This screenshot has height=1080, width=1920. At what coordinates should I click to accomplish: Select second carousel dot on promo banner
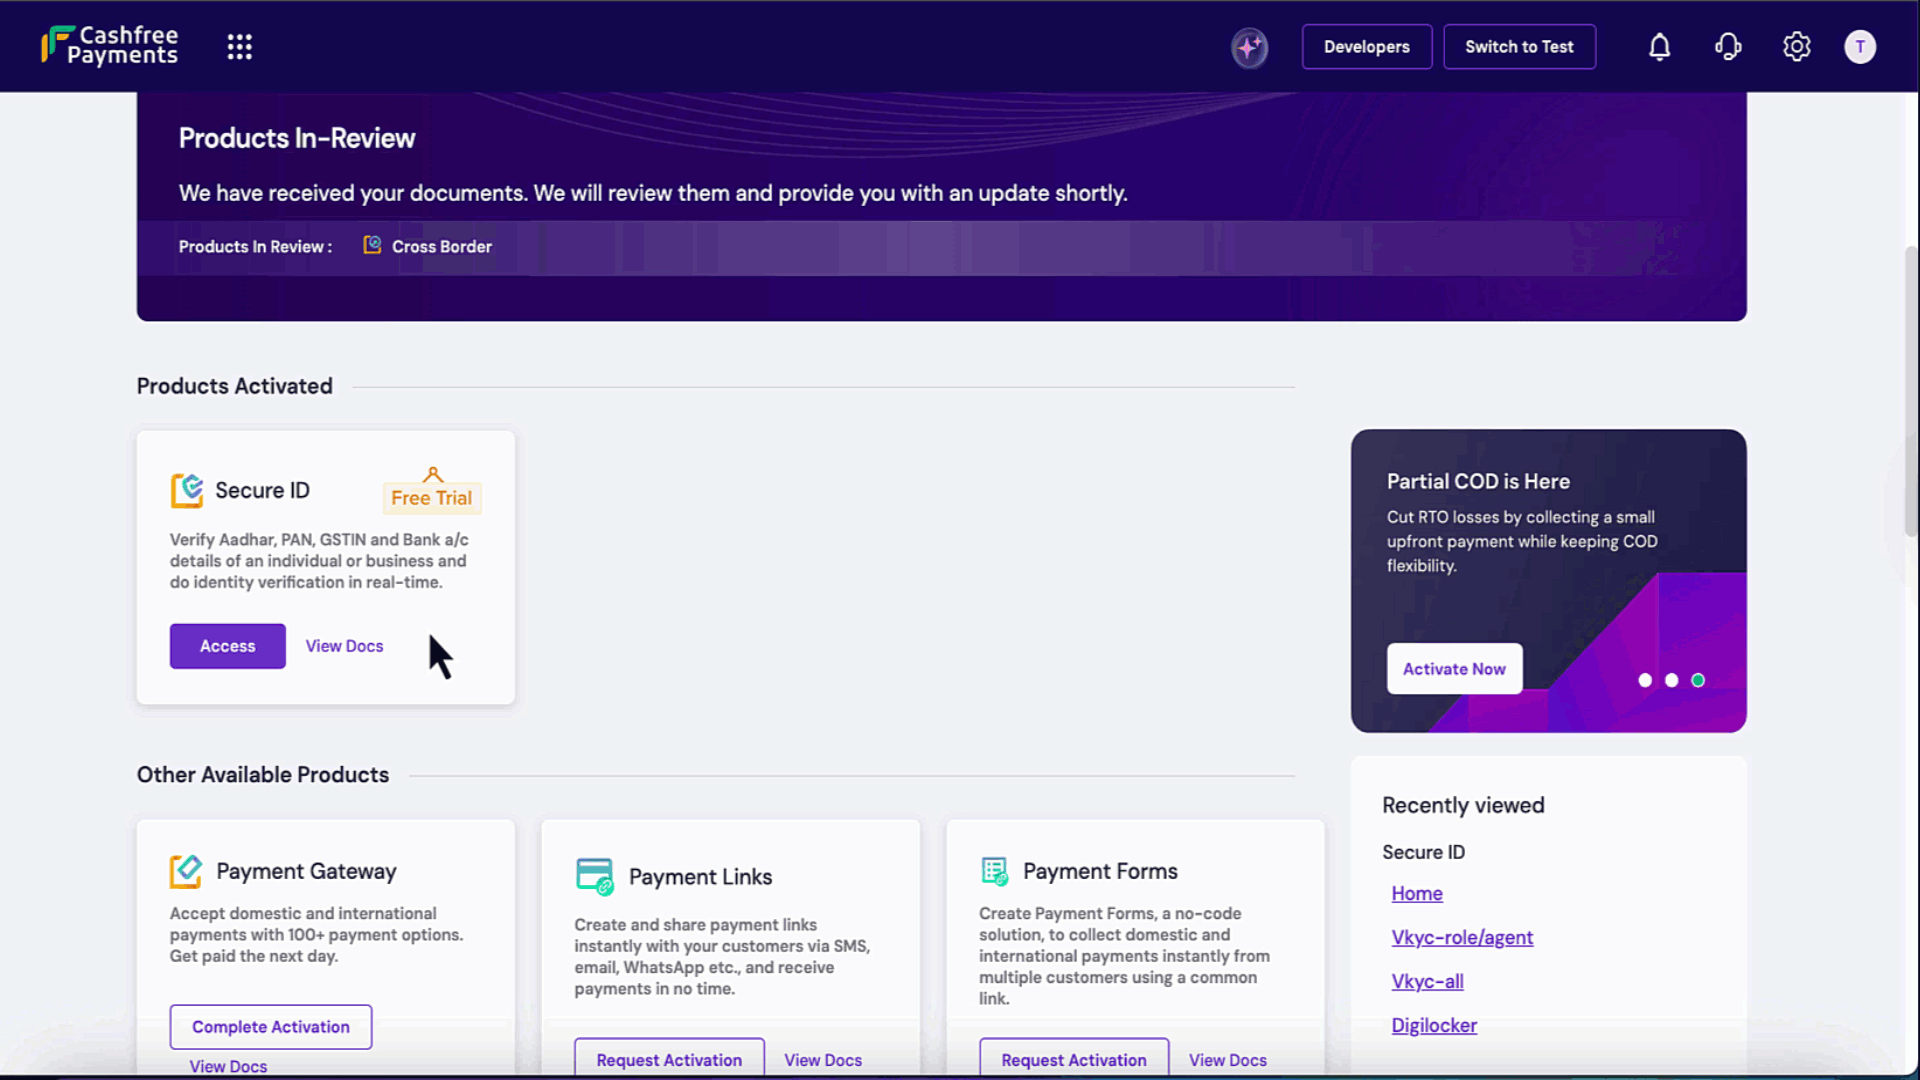click(1671, 680)
